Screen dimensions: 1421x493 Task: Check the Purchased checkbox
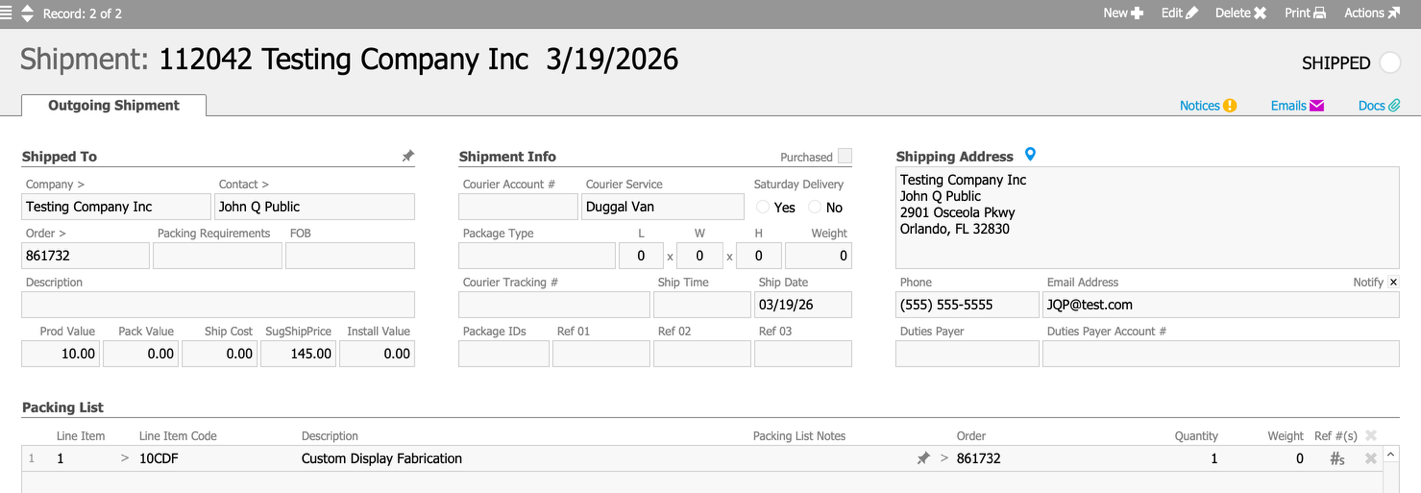pyautogui.click(x=845, y=156)
